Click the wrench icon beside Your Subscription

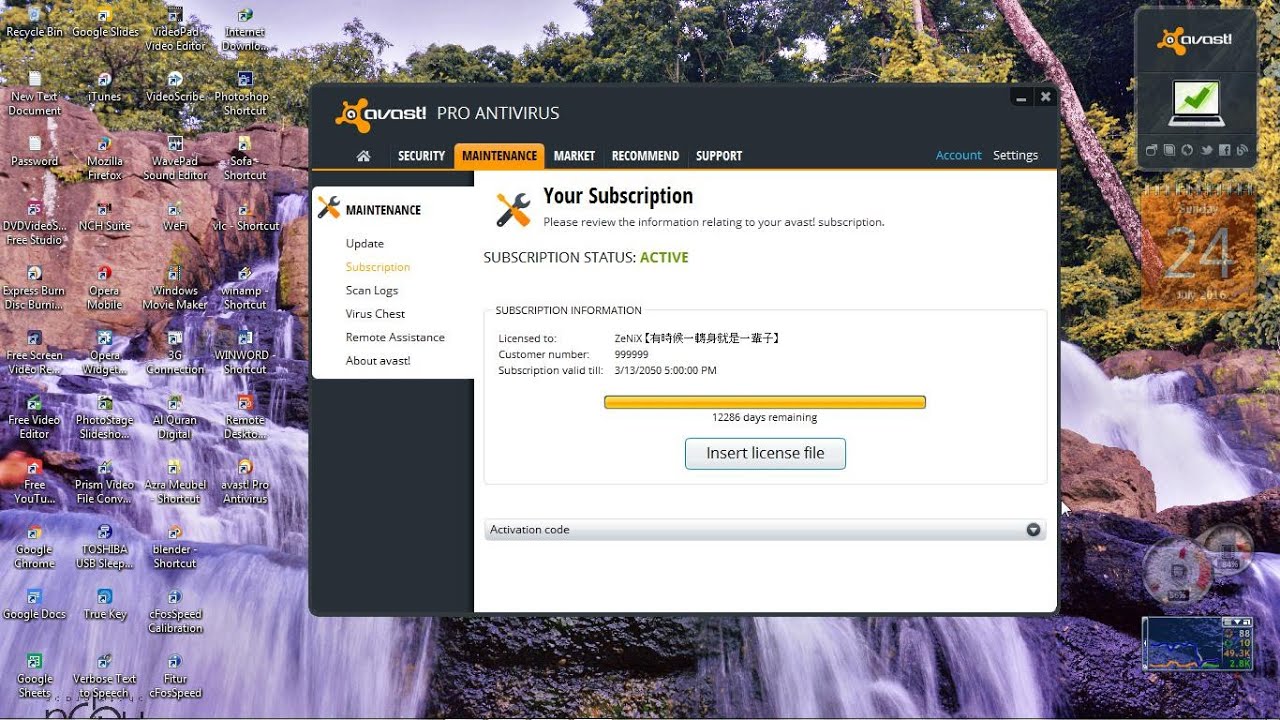514,209
